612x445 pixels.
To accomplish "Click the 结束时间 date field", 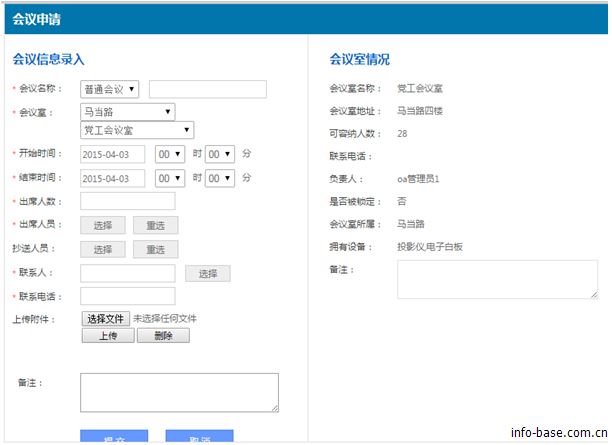I will [x=112, y=178].
